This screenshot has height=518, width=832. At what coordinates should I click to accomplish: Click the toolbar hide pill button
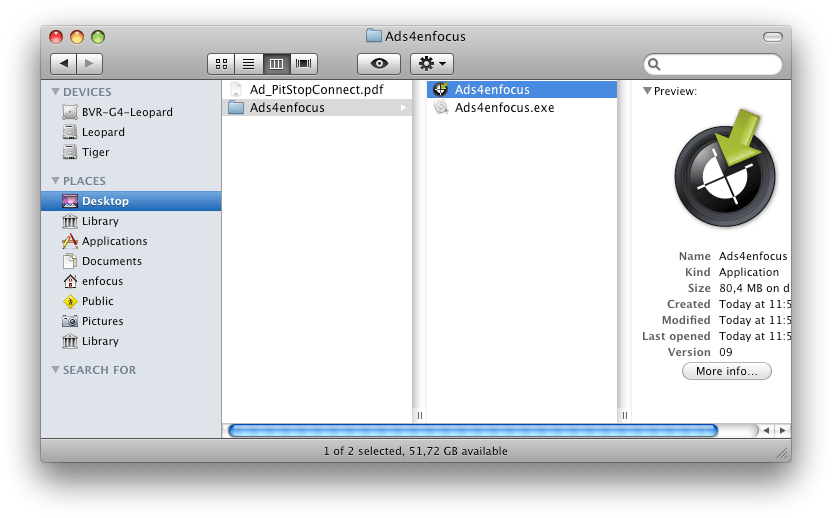coord(773,37)
